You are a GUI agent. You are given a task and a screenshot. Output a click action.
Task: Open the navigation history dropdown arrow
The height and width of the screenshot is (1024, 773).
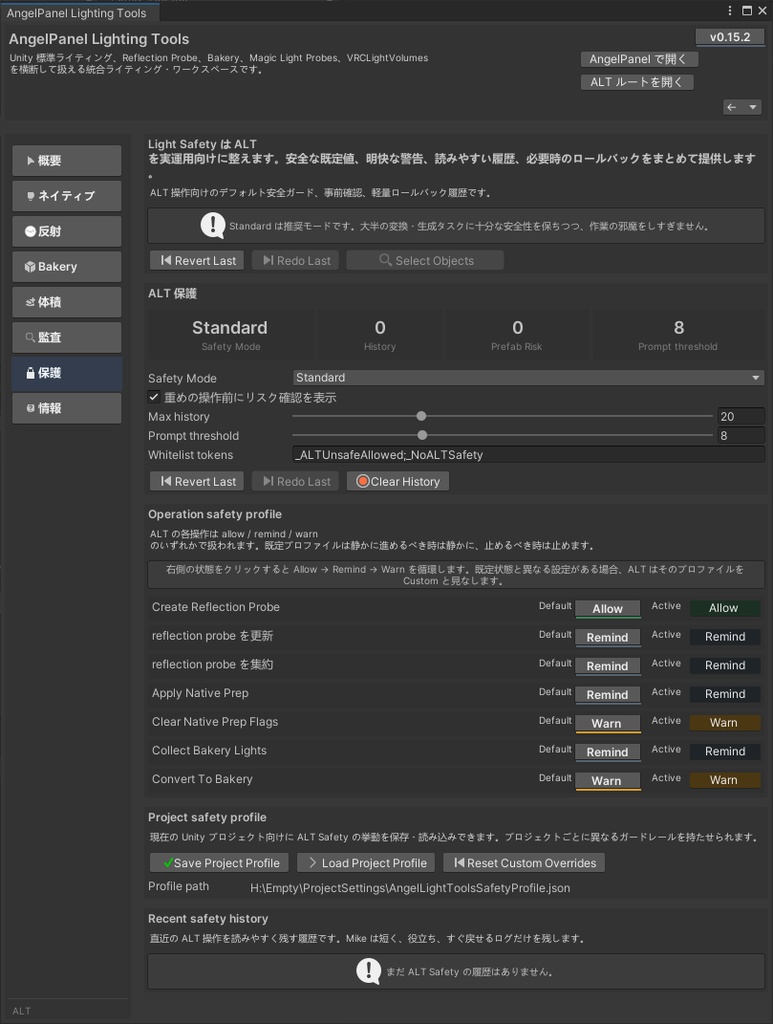tap(752, 107)
